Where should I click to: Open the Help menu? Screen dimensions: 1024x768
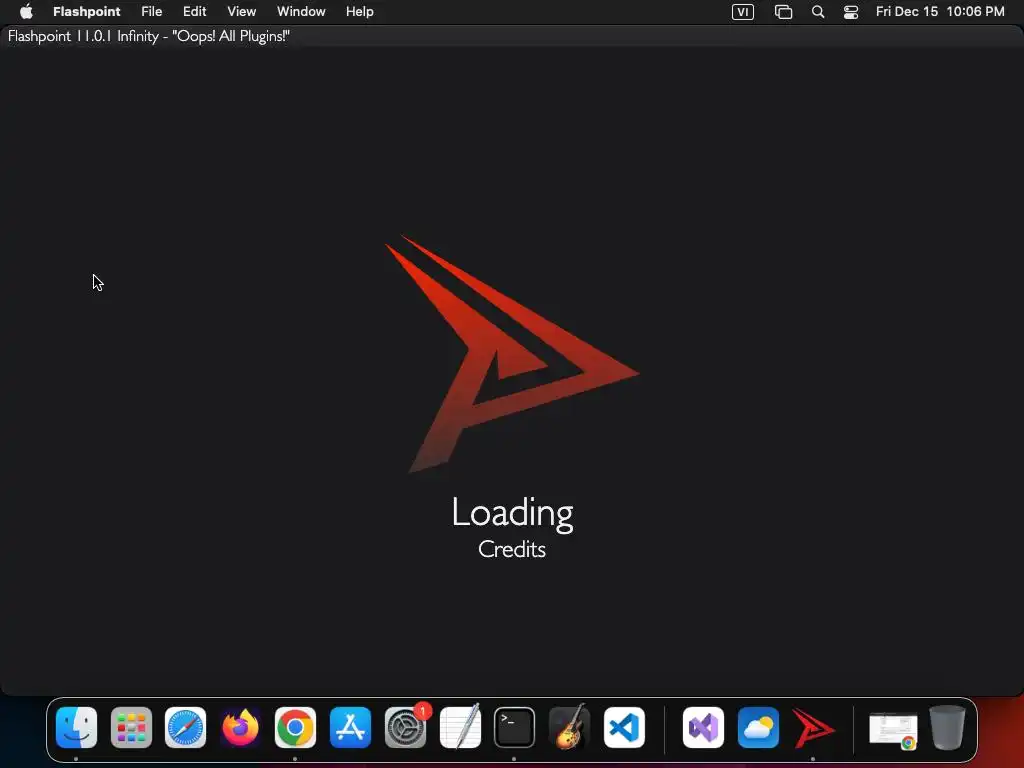(x=360, y=12)
